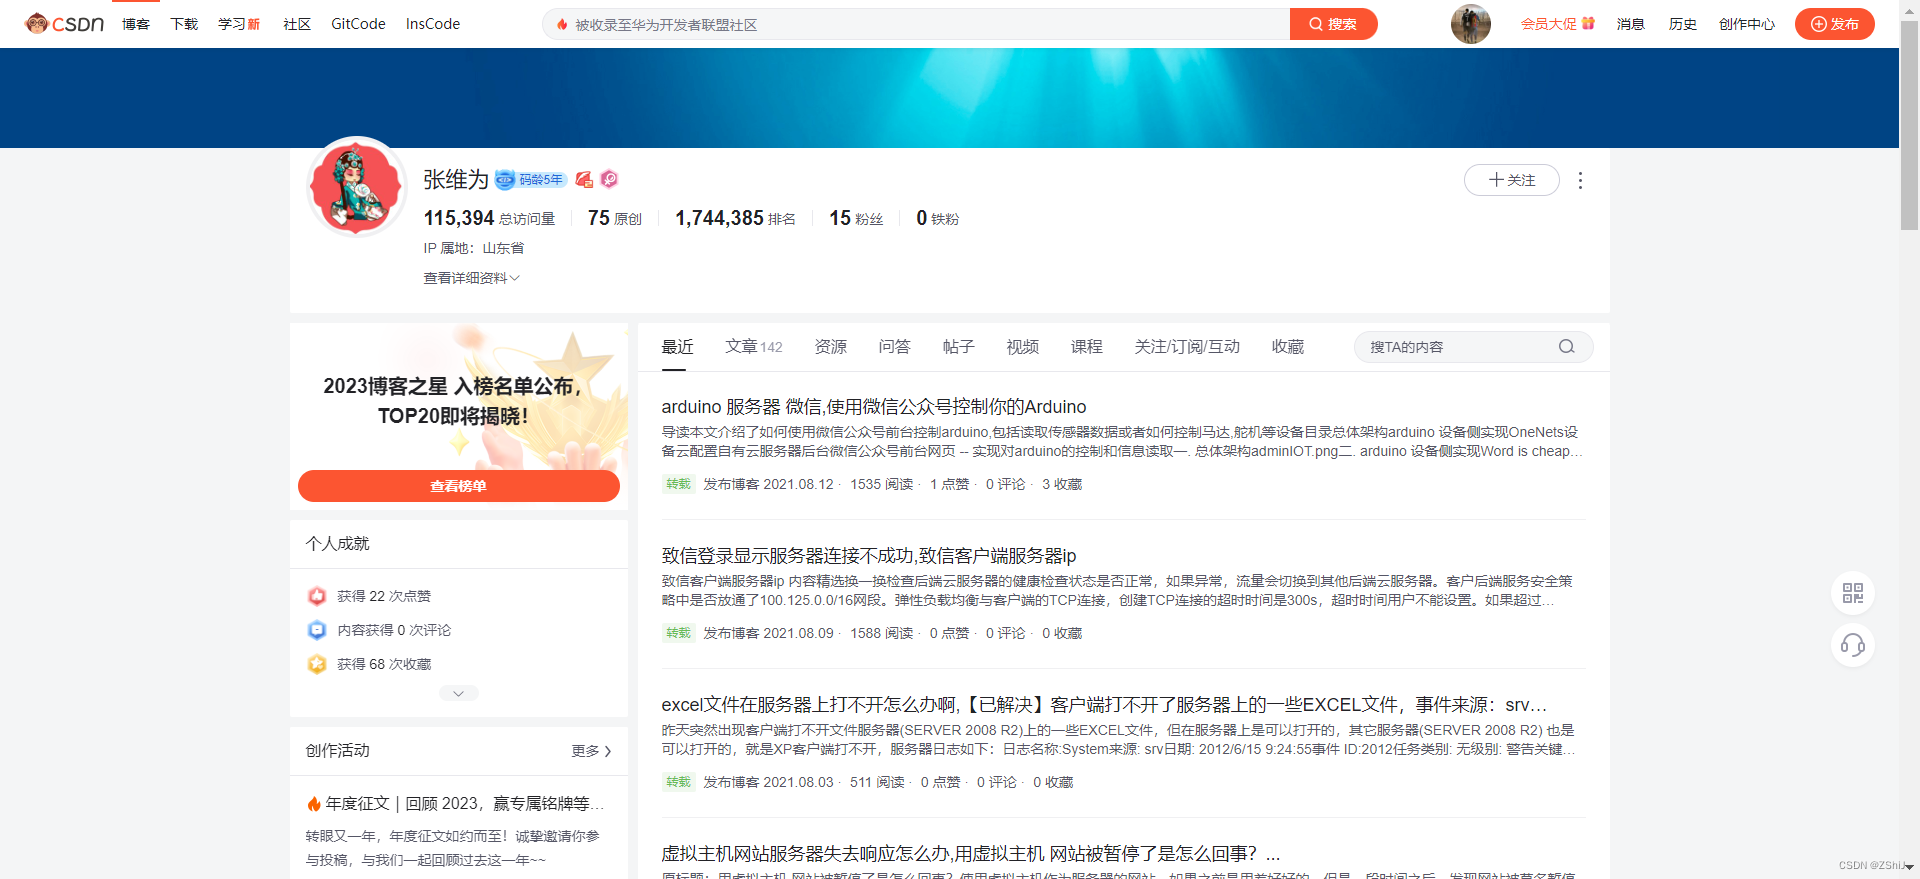The width and height of the screenshot is (1920, 879).
Task: Open GitCode in top navigation
Action: (358, 24)
